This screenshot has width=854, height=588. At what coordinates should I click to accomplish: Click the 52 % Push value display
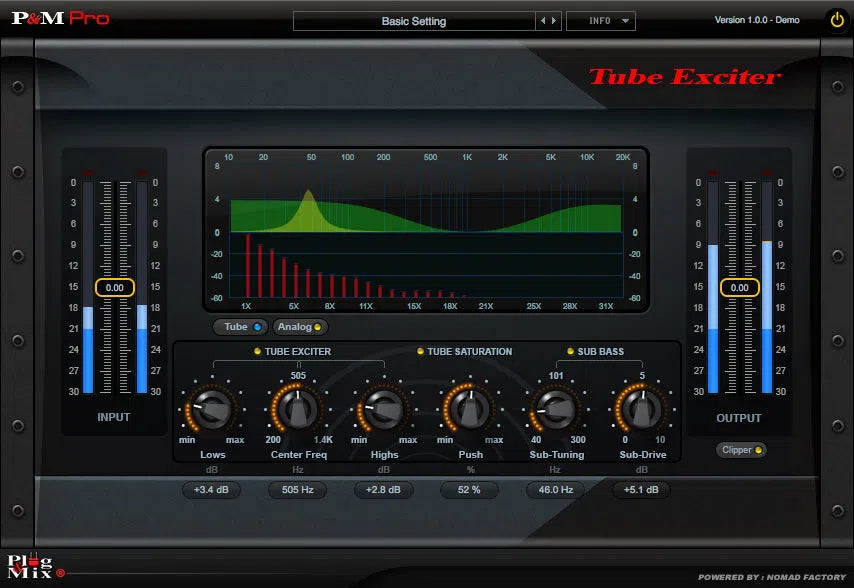pos(469,490)
